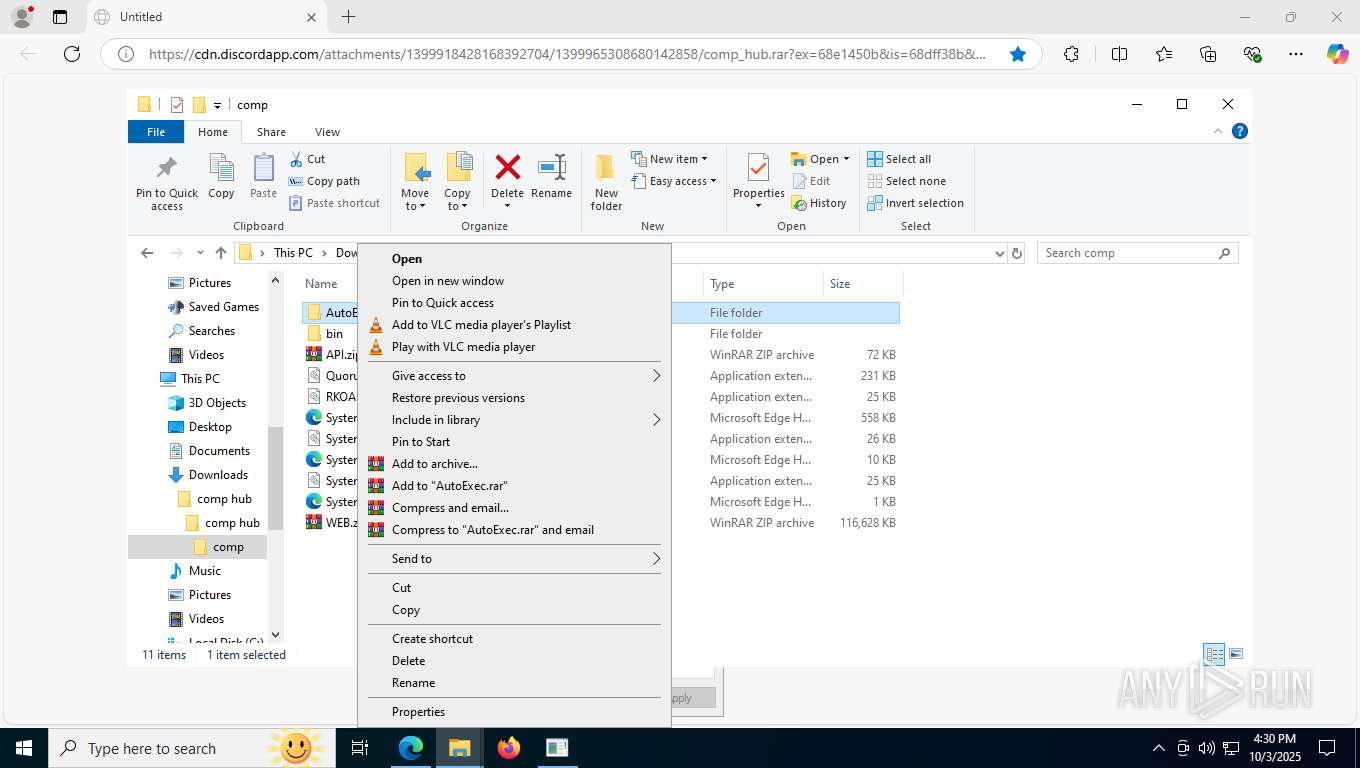Select context menu Delete entry
The width and height of the screenshot is (1360, 768).
tap(514, 661)
